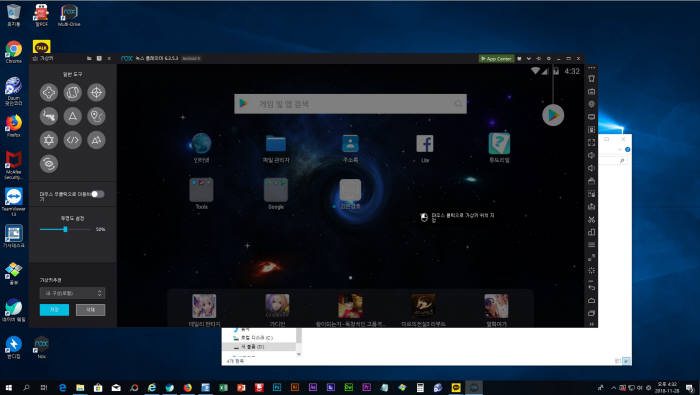Click the Android home icon in sidebar
The width and height of the screenshot is (700, 395).
click(592, 300)
